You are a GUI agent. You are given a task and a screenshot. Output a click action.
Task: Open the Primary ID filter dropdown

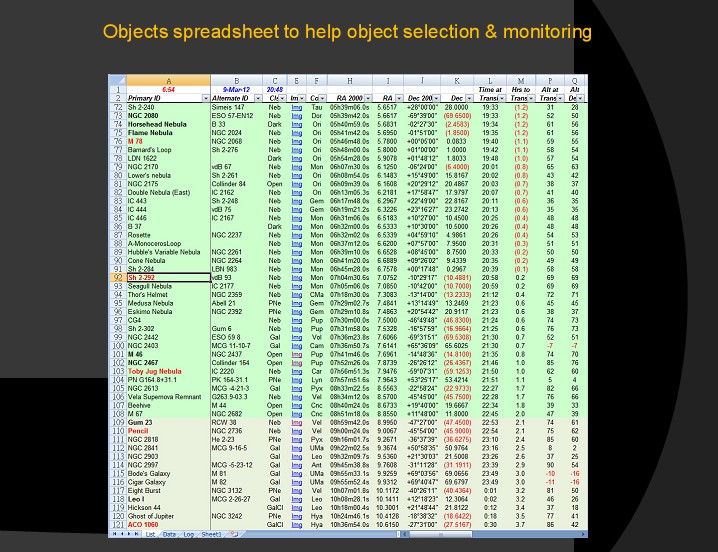205,98
